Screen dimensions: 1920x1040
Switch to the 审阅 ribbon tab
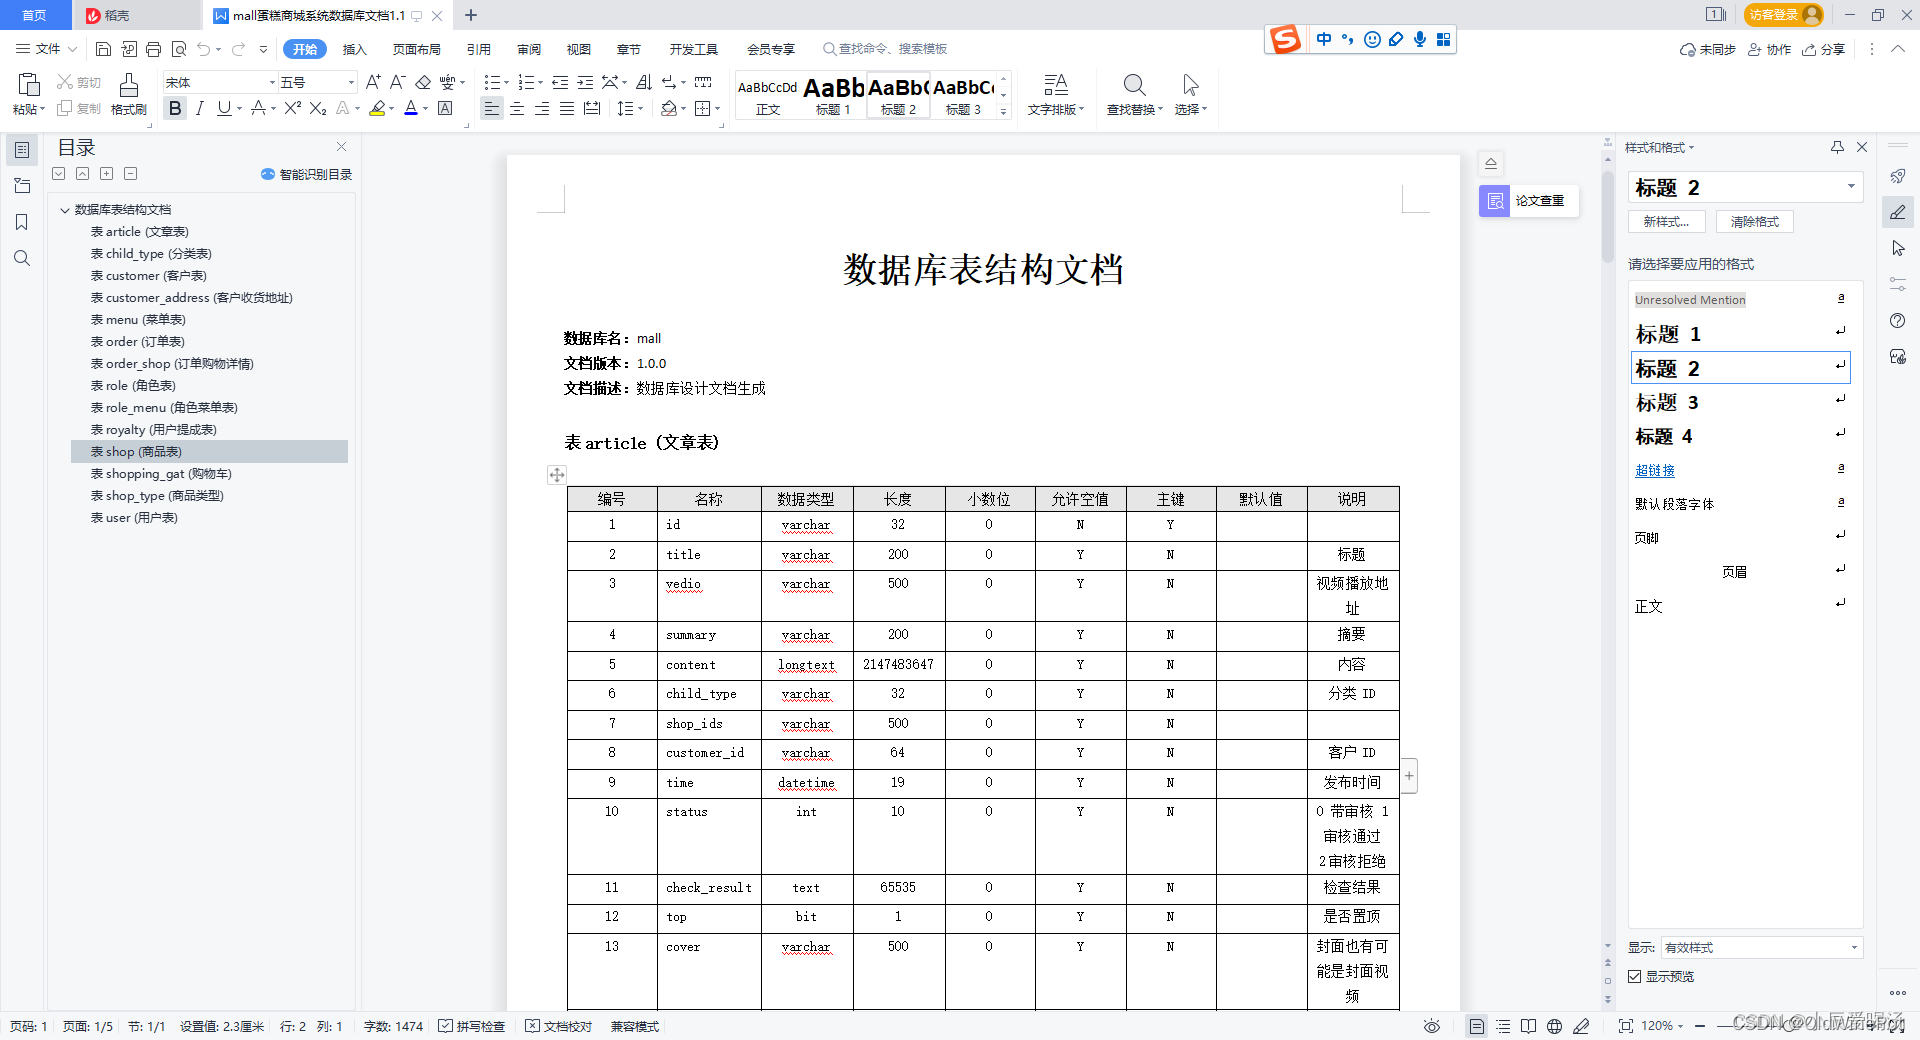(529, 49)
